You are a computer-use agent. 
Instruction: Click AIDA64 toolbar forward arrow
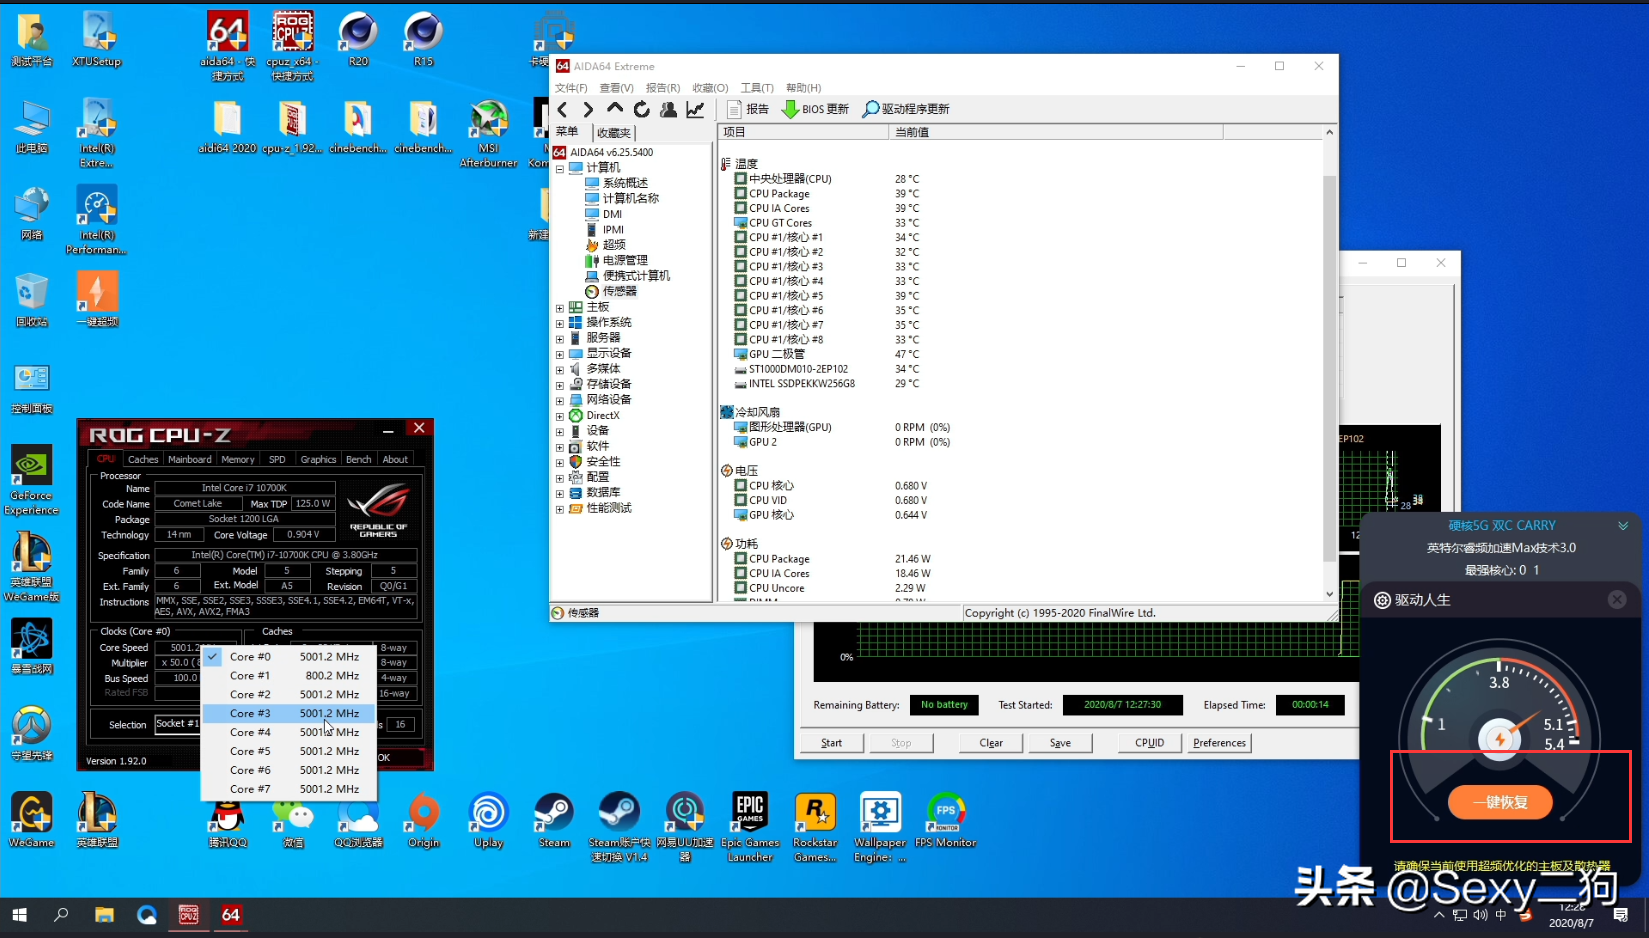point(588,109)
